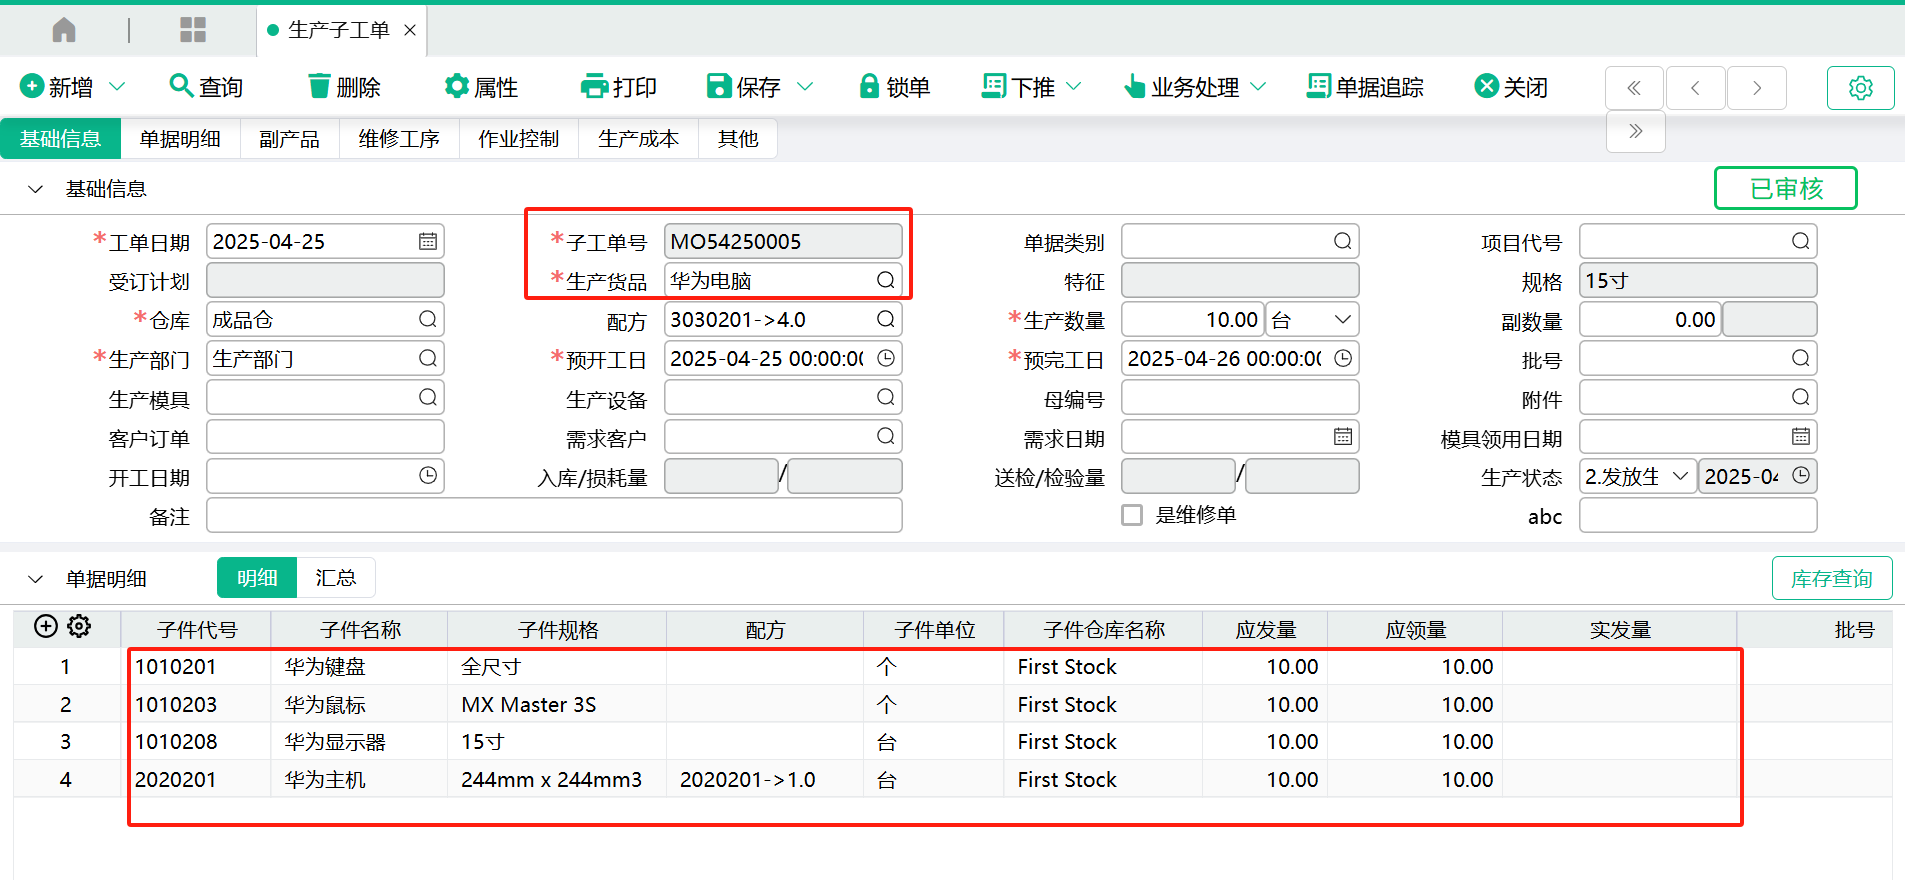Toggle 是维修单 checkbox
The width and height of the screenshot is (1905, 880).
[x=1132, y=515]
